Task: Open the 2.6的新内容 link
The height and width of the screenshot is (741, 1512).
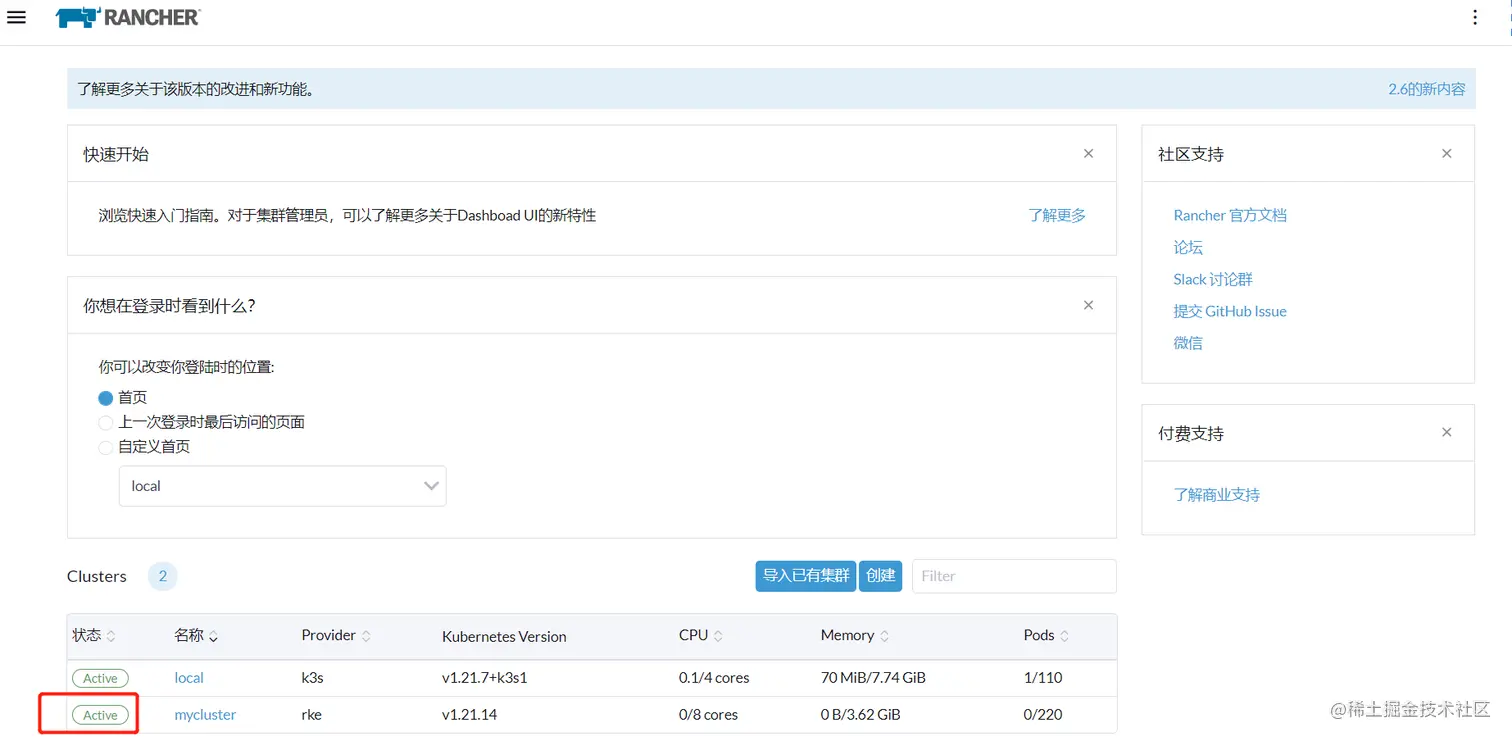Action: (1426, 89)
